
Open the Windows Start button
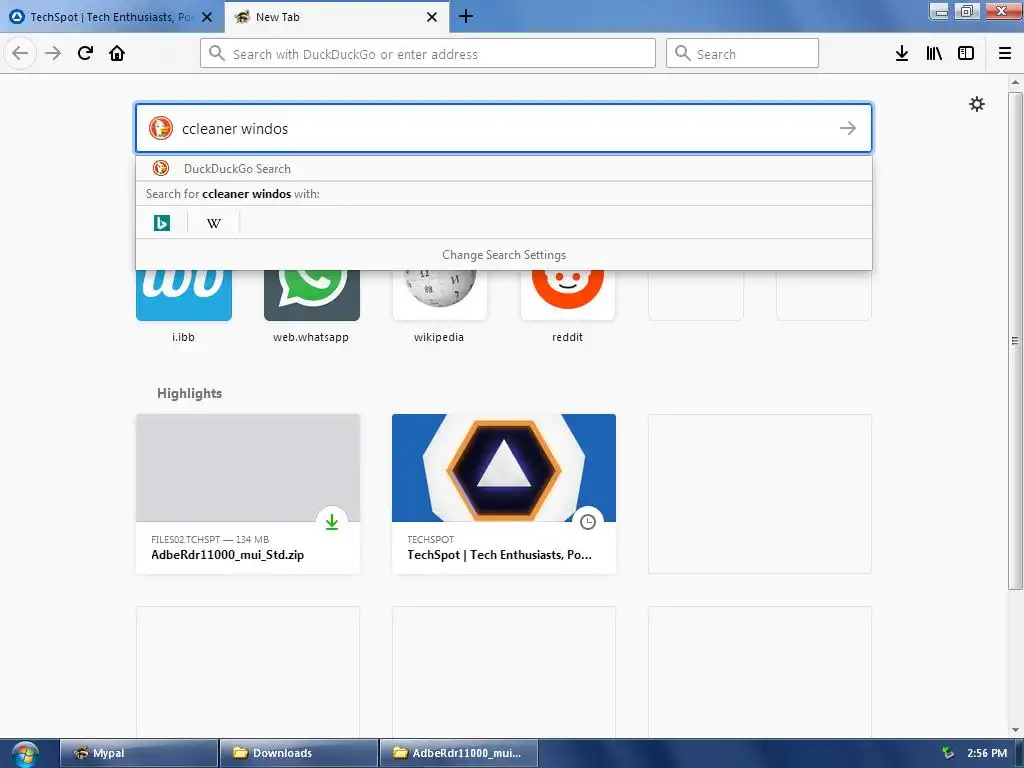[x=25, y=753]
